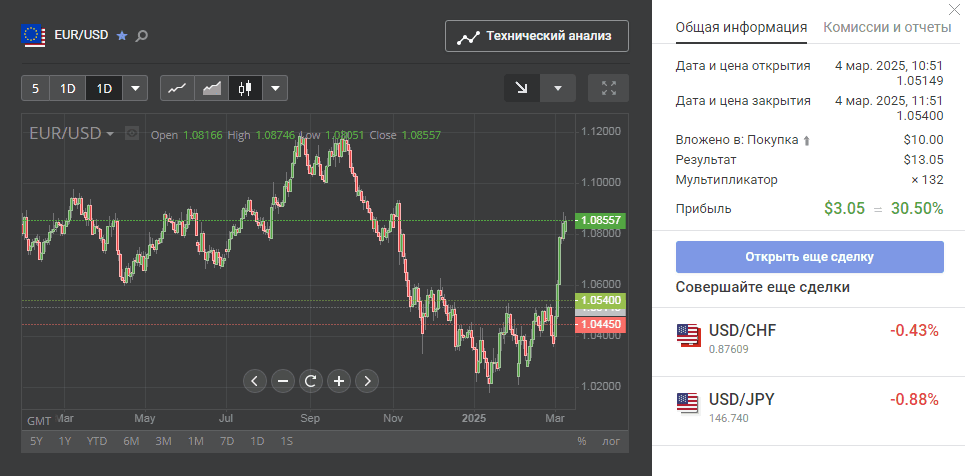Open fullscreen chart mode
The width and height of the screenshot is (965, 476).
[609, 88]
